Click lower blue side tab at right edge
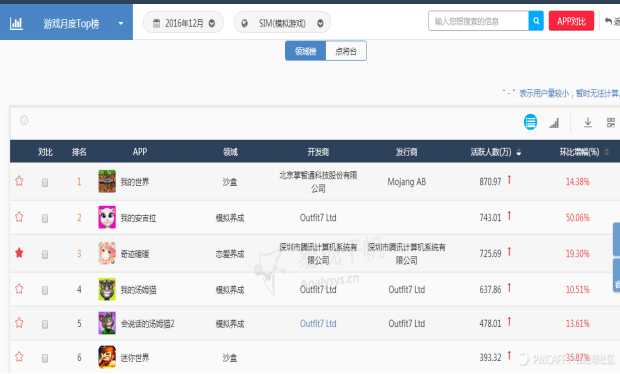 (x=616, y=275)
